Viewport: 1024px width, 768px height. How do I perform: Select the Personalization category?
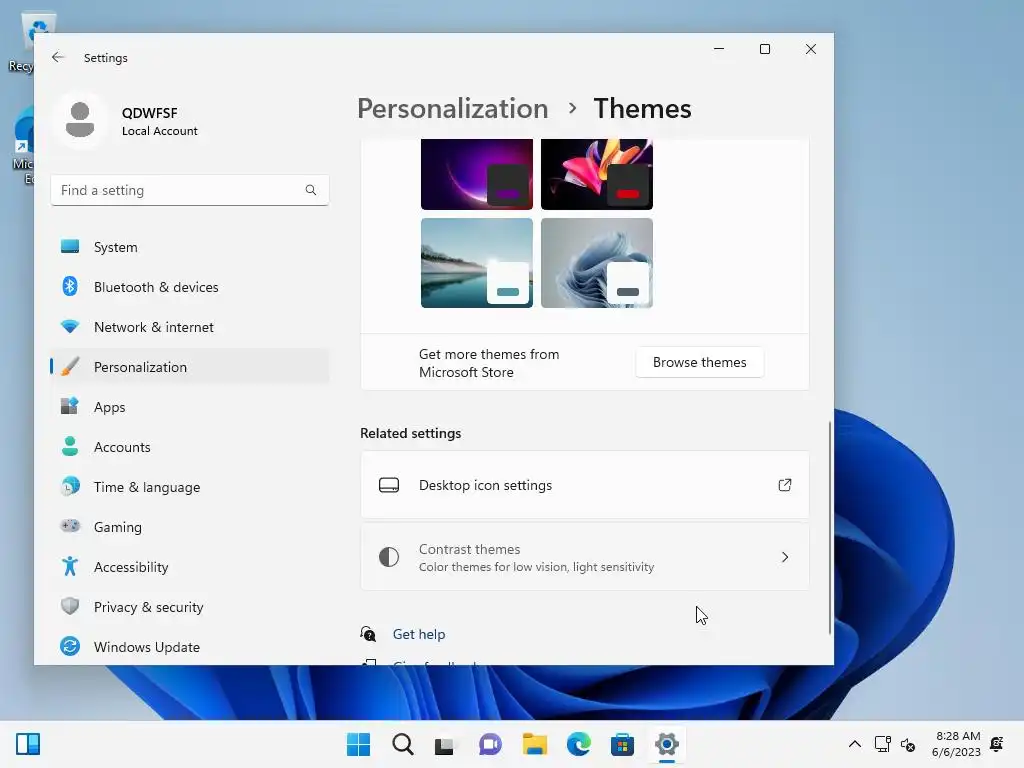[190, 366]
